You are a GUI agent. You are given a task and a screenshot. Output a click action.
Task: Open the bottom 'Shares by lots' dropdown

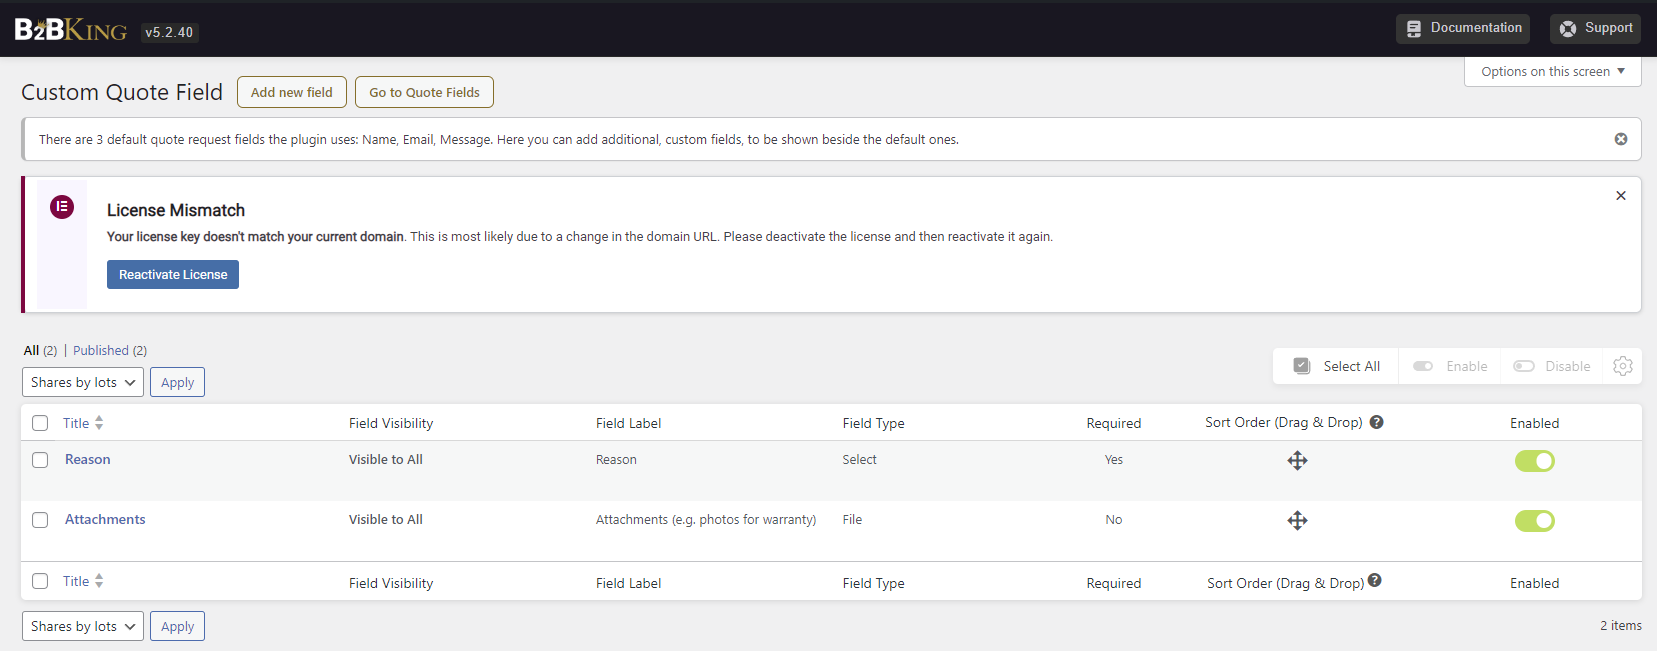click(x=83, y=626)
